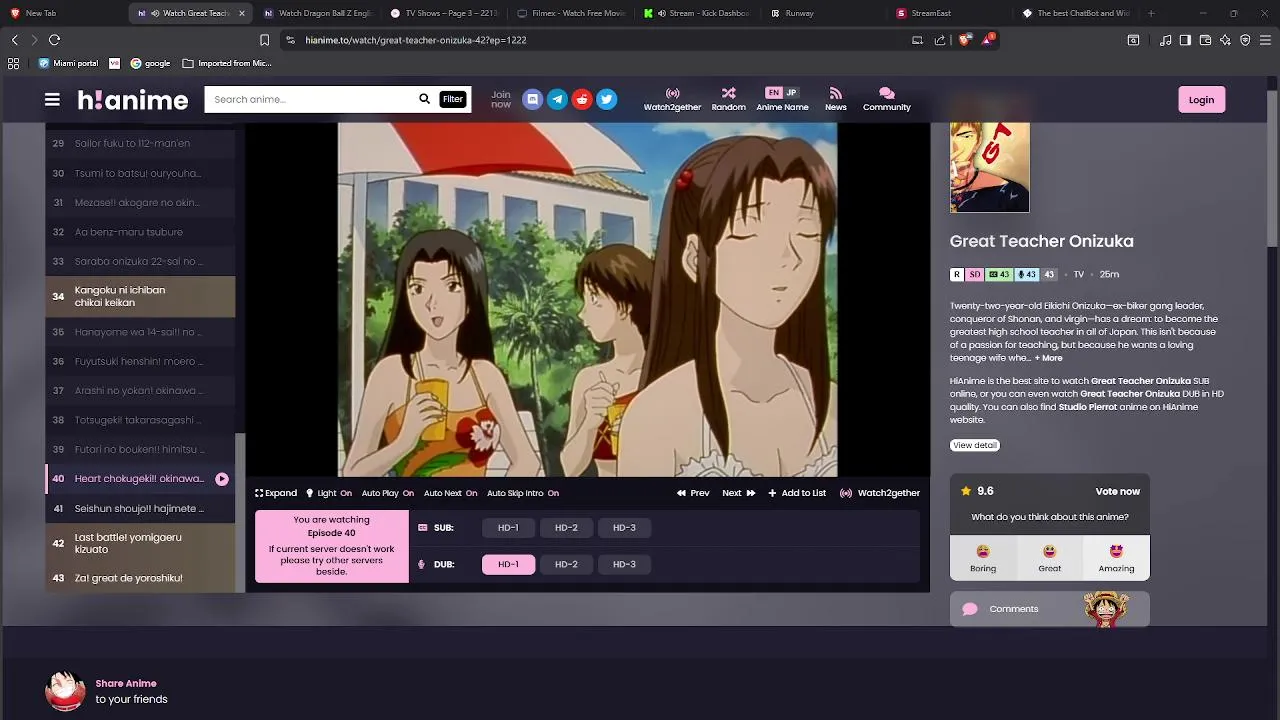Open Watch2gether from header
1280x720 pixels.
(x=672, y=99)
